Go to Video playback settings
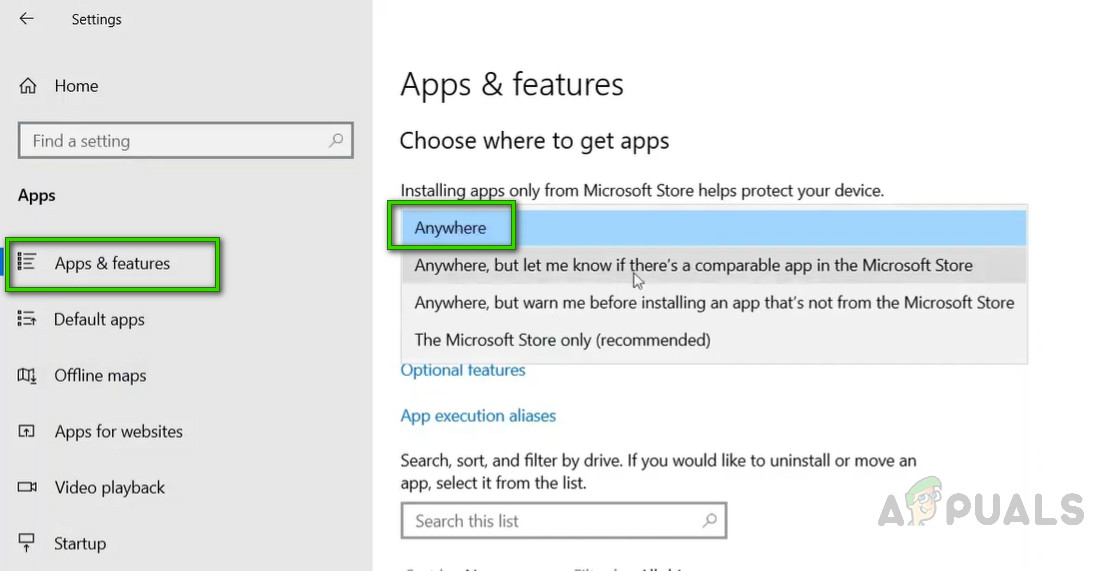The width and height of the screenshot is (1106, 571). pyautogui.click(x=110, y=488)
